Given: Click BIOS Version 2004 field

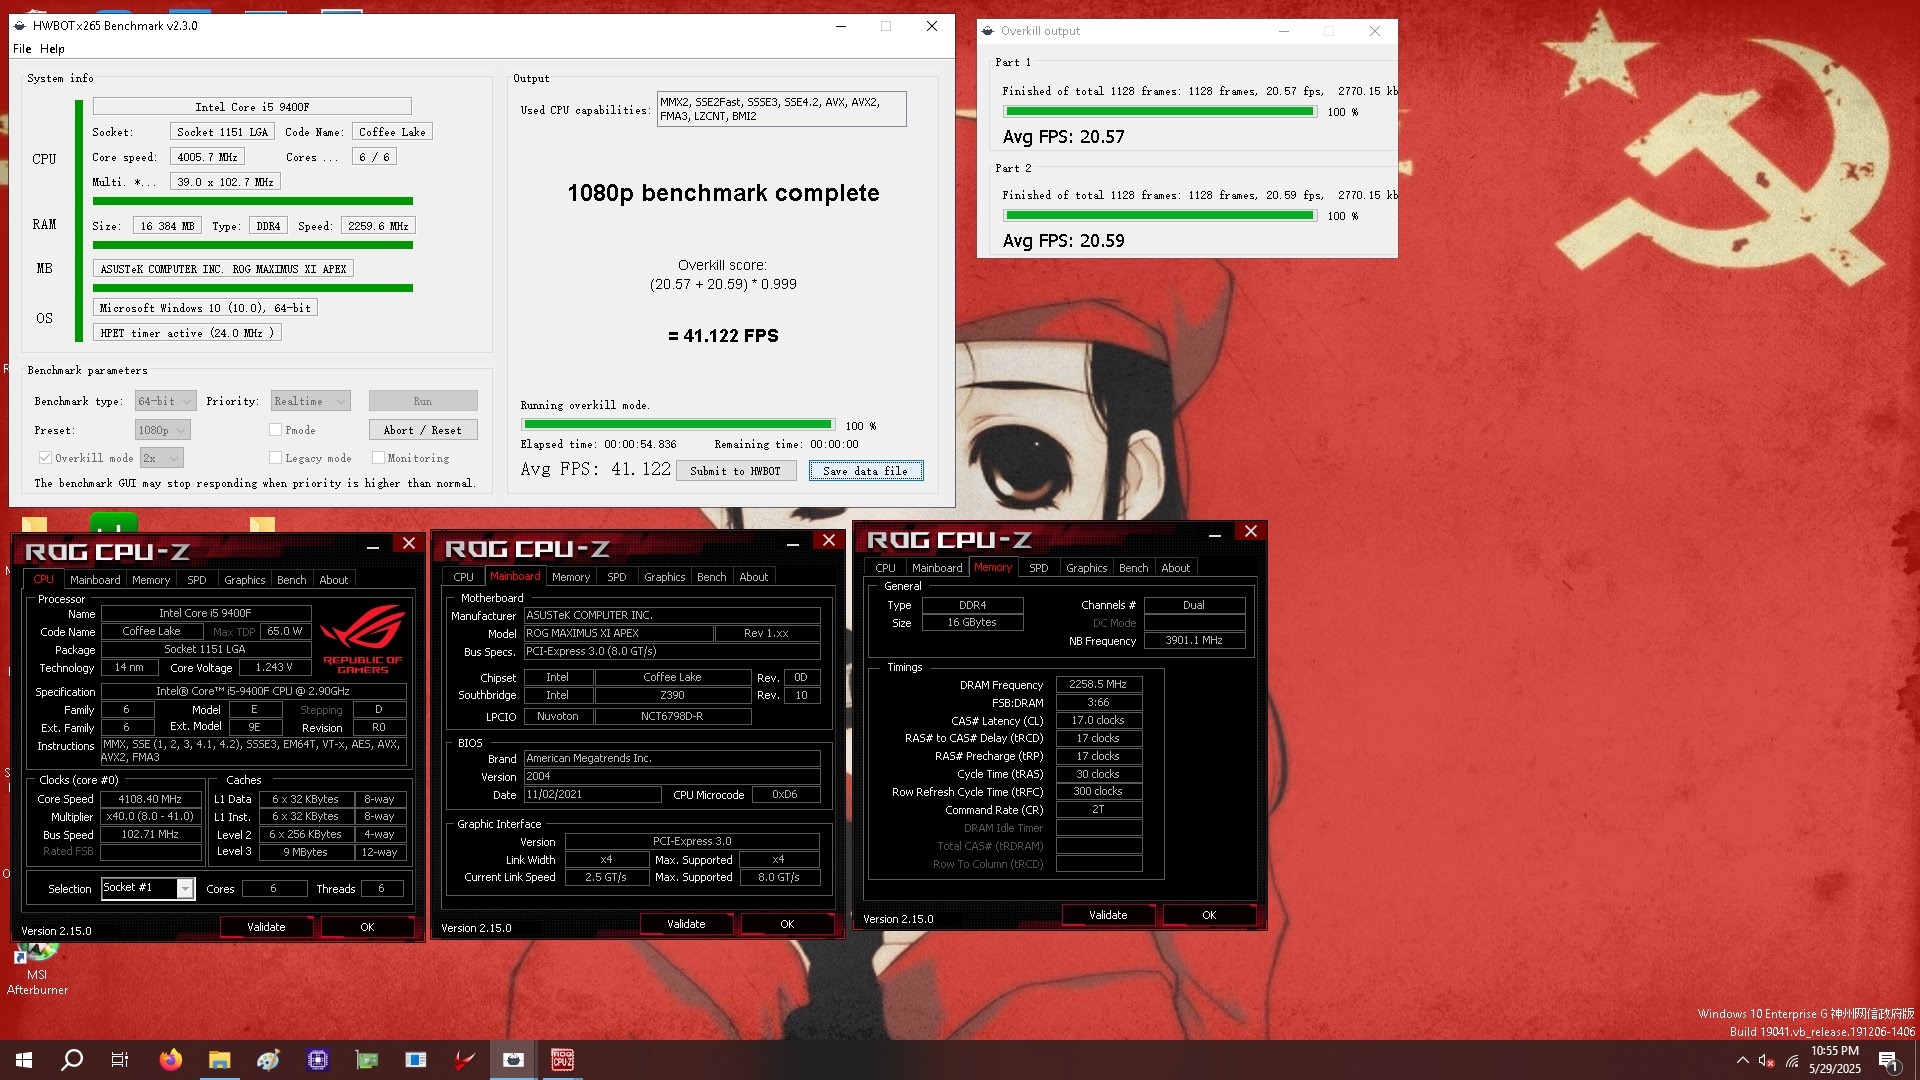Looking at the screenshot, I should point(672,776).
